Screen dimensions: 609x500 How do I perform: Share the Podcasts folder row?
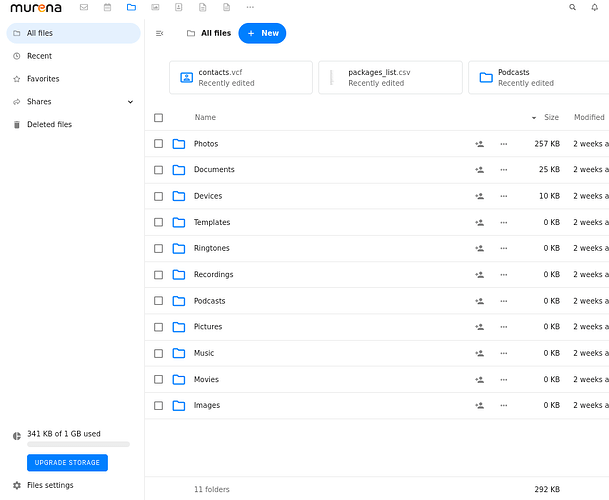pyautogui.click(x=480, y=301)
